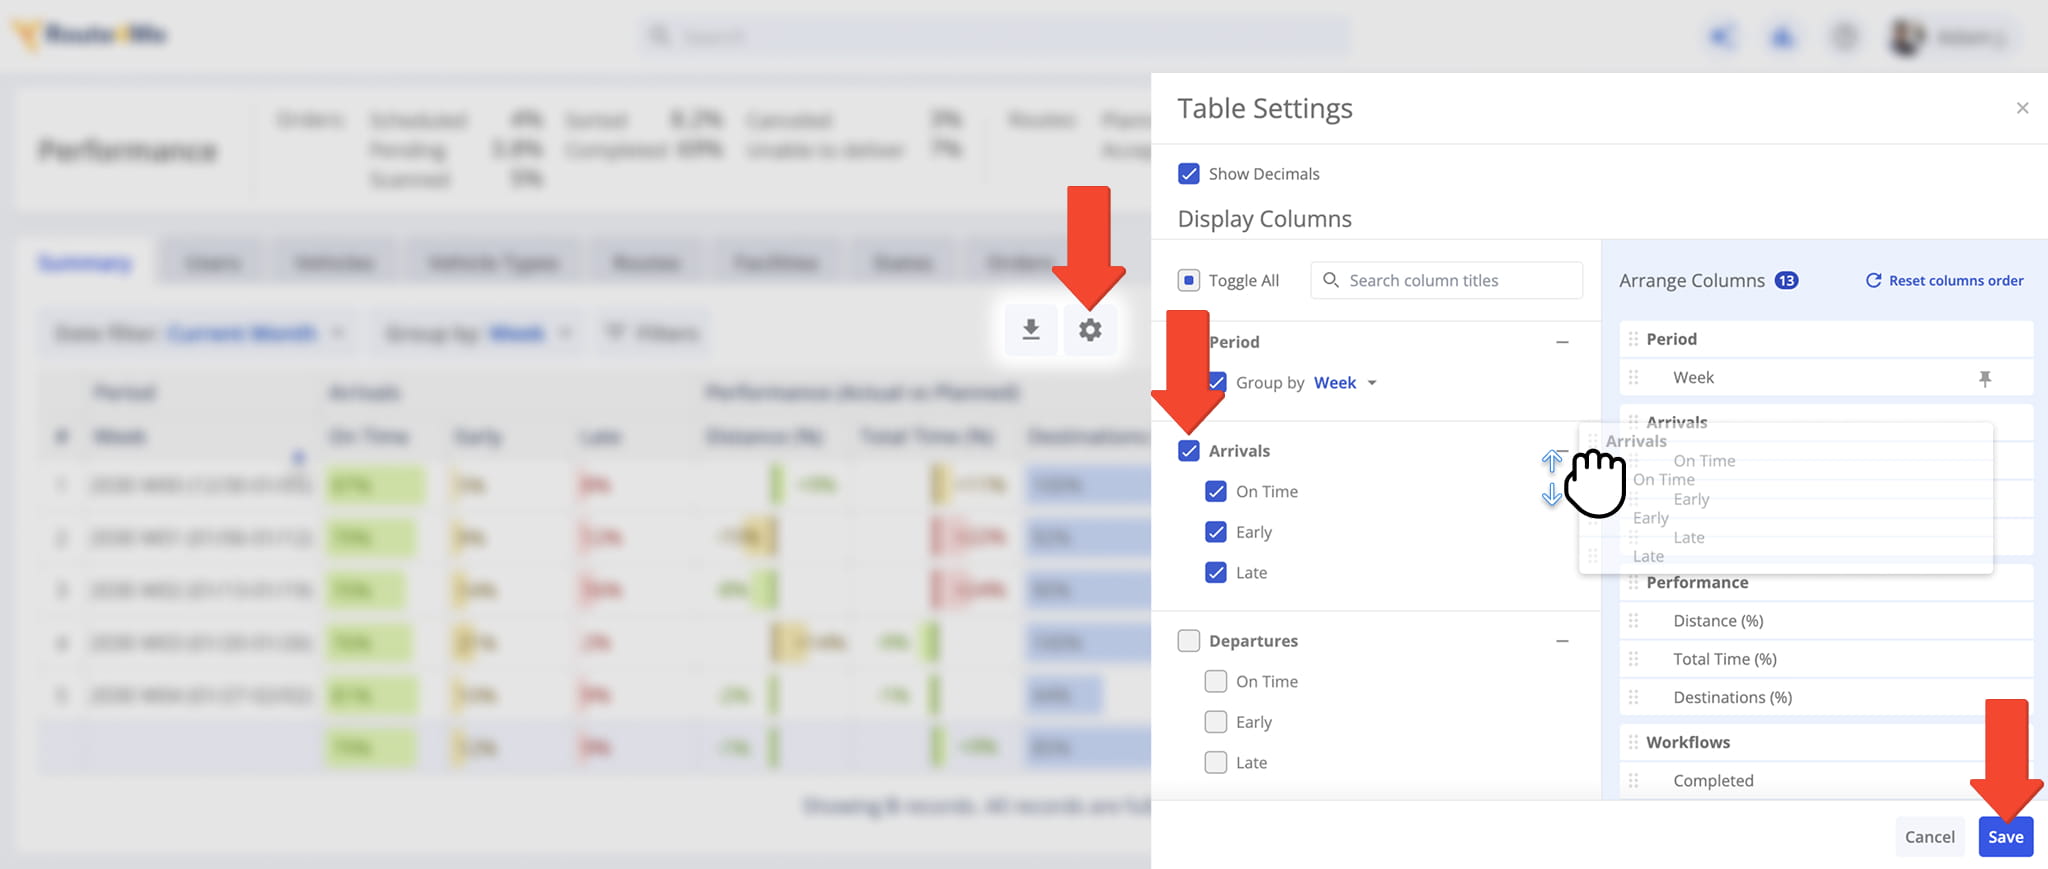This screenshot has height=869, width=2048.
Task: Grab the drag handle beside Destinations (%)
Action: (x=1633, y=697)
